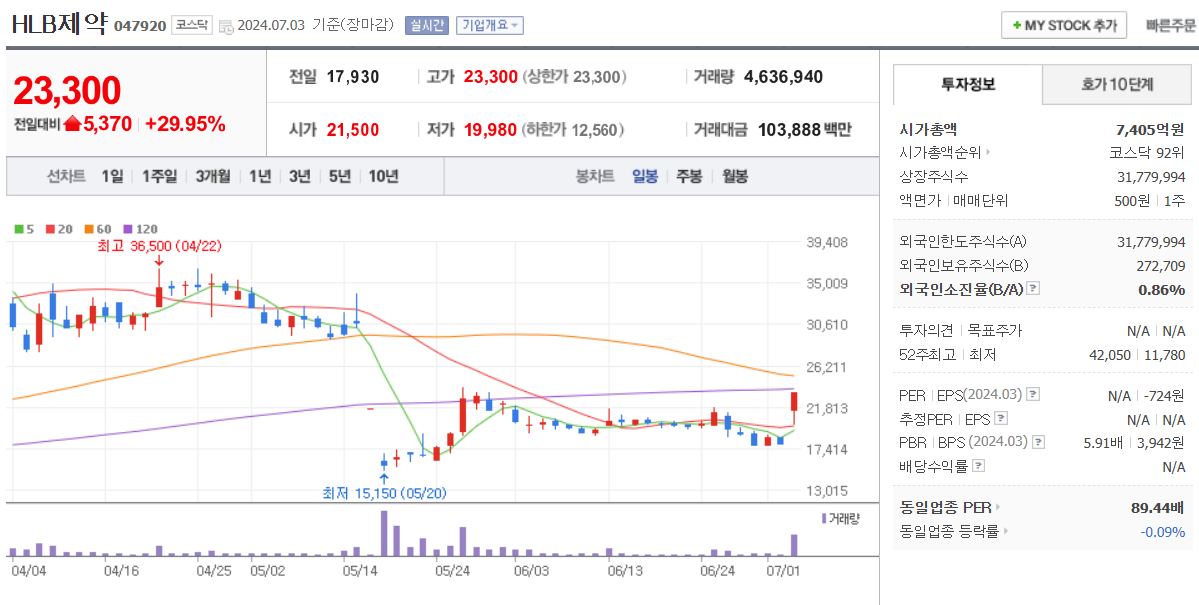Select the 주봉 candle chart

tap(689, 177)
